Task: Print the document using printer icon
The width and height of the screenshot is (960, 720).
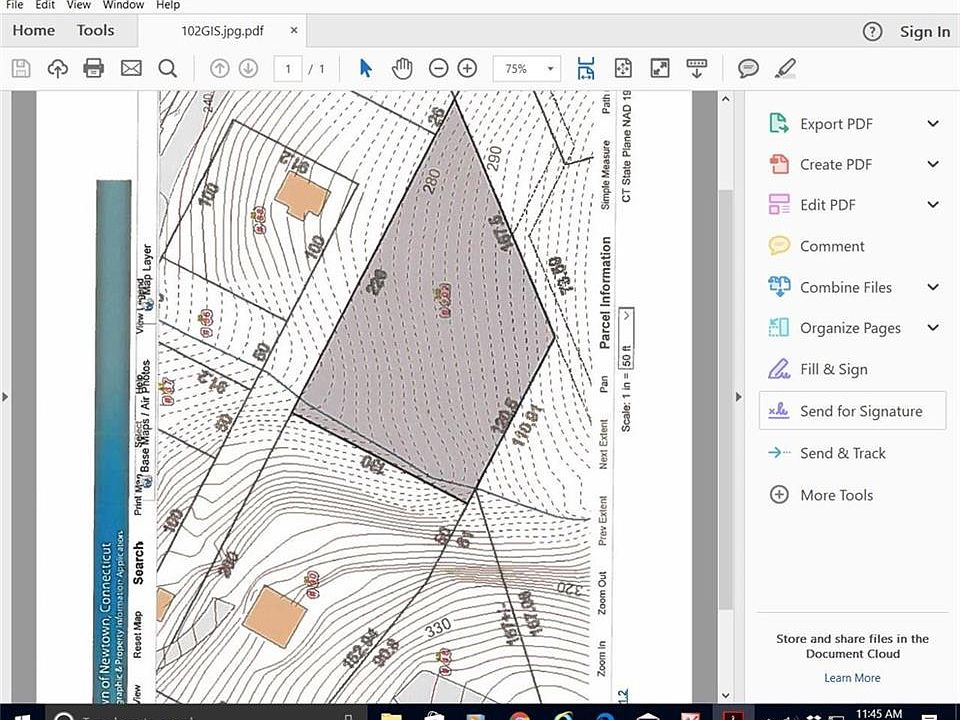Action: [x=94, y=68]
